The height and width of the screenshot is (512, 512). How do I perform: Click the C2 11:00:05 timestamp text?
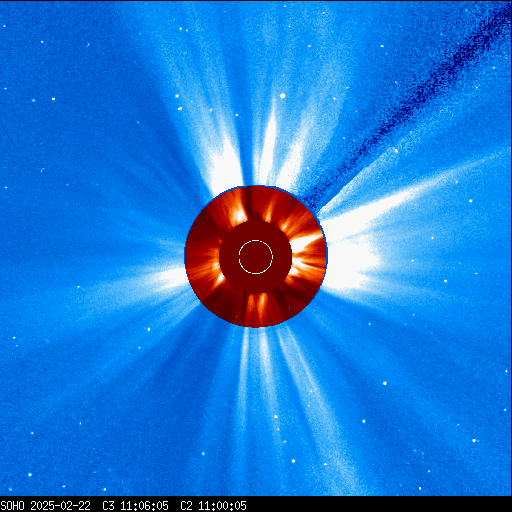click(213, 505)
